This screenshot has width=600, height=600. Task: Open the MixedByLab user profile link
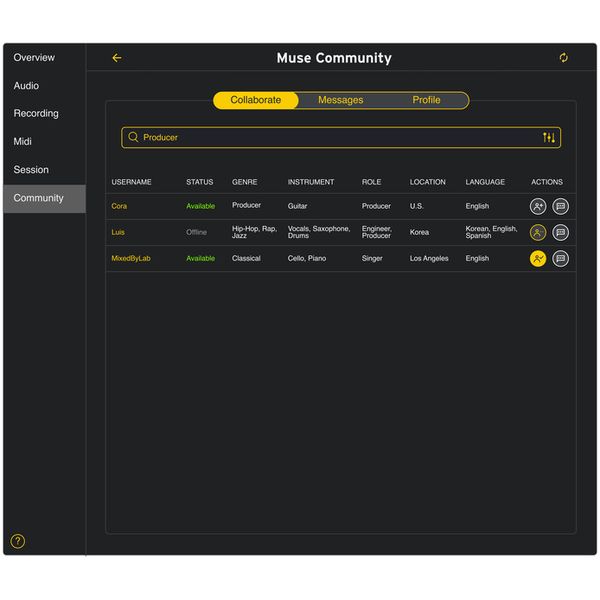[131, 258]
